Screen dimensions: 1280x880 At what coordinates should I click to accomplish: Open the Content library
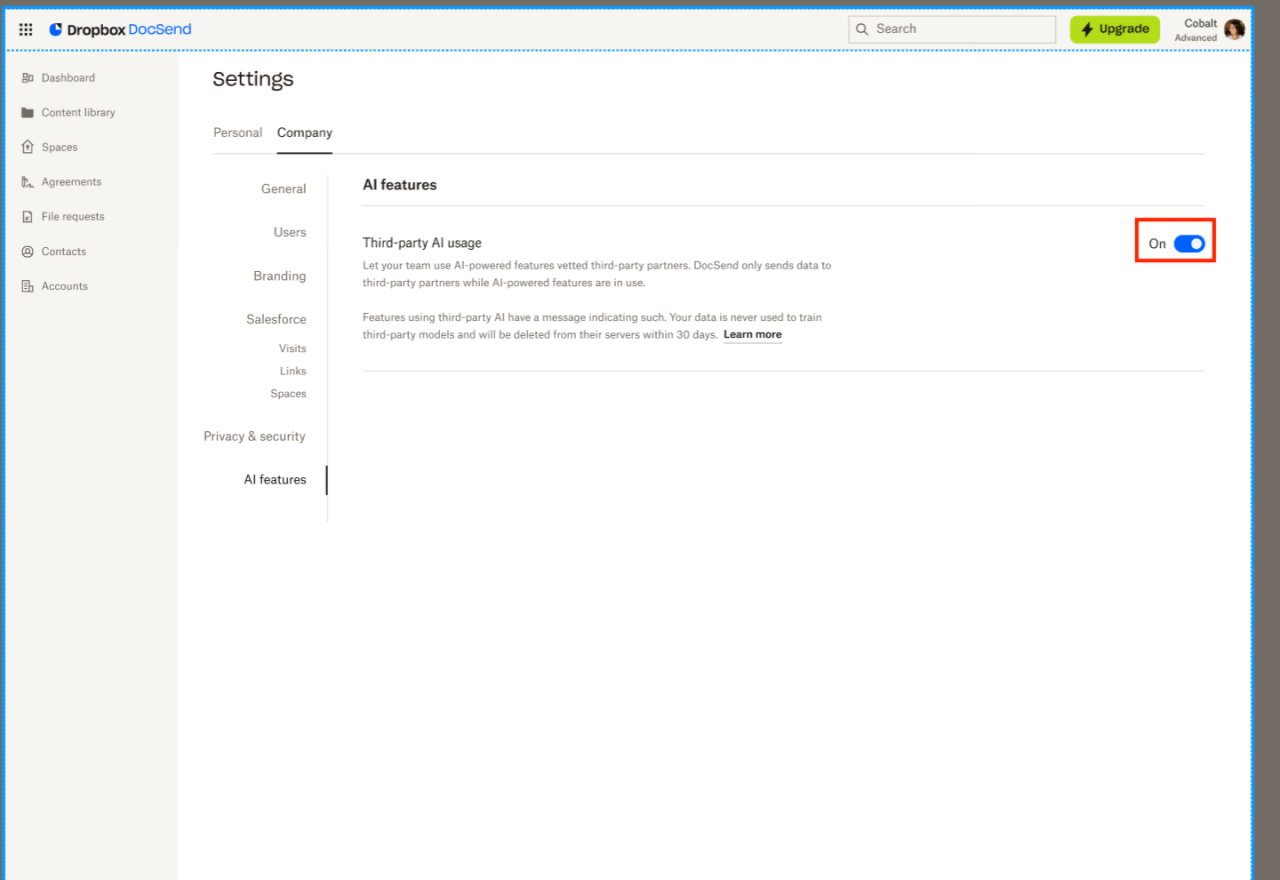[x=77, y=112]
